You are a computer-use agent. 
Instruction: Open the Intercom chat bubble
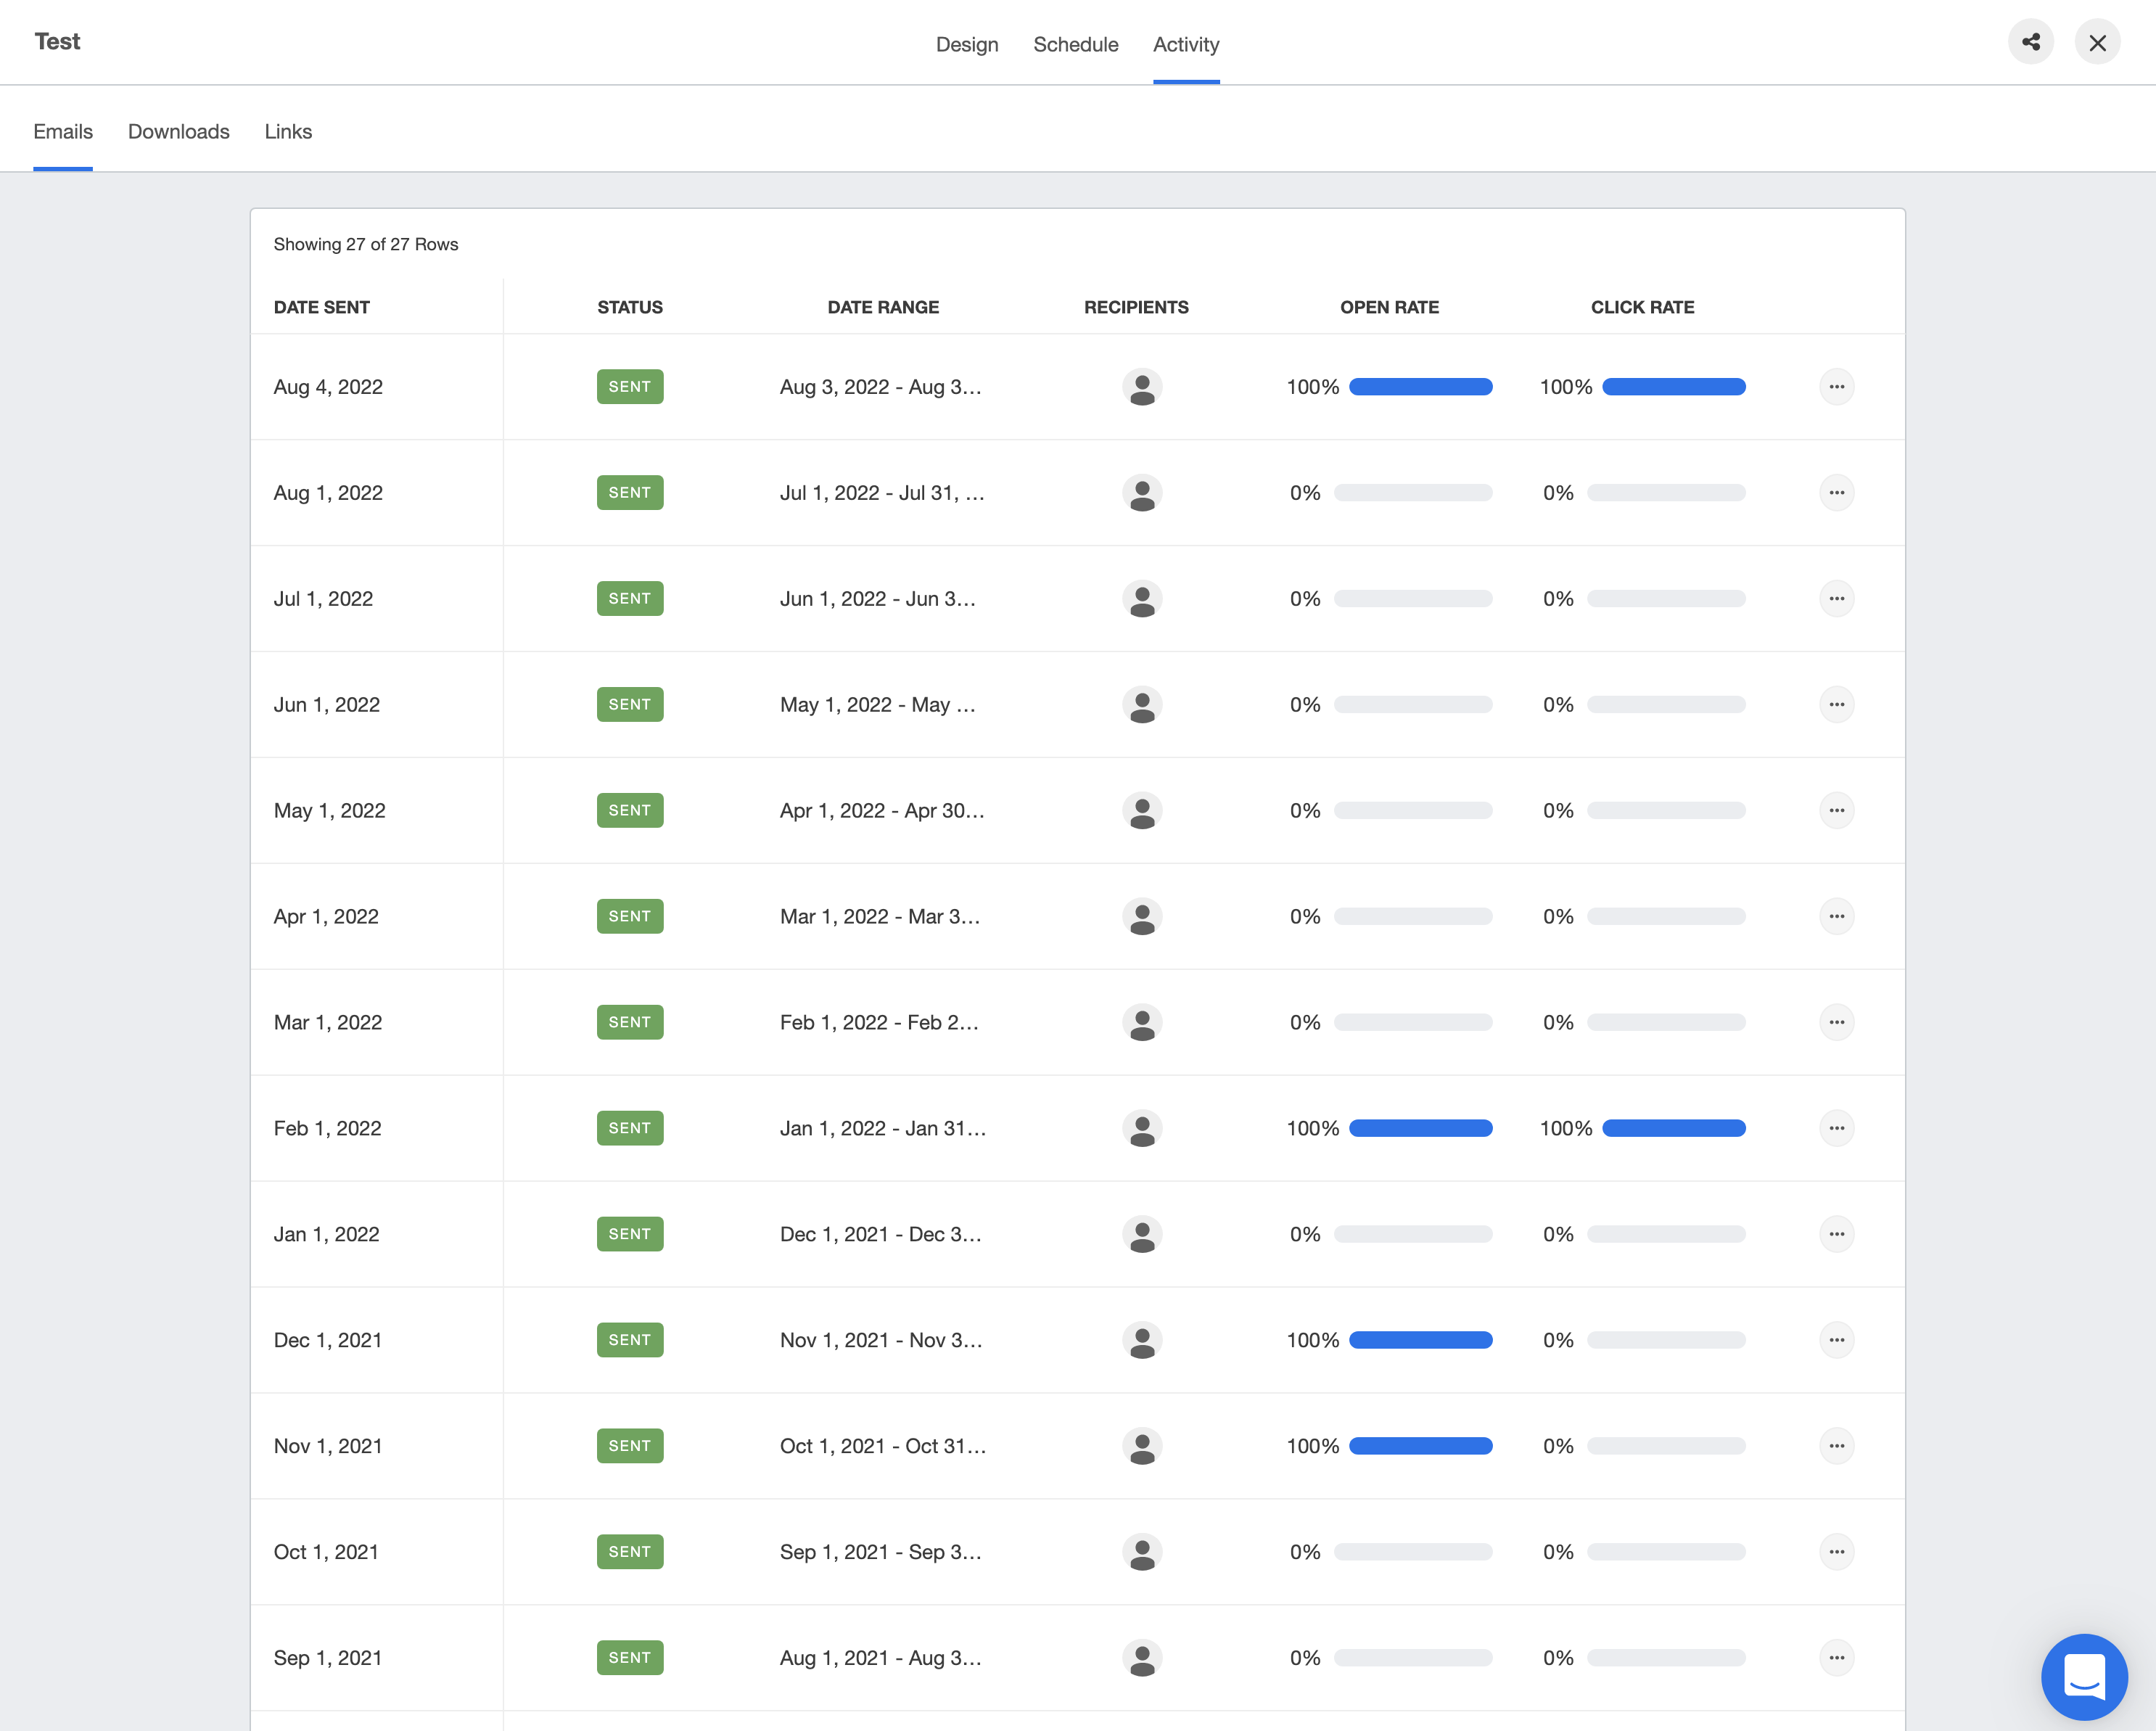click(2085, 1677)
